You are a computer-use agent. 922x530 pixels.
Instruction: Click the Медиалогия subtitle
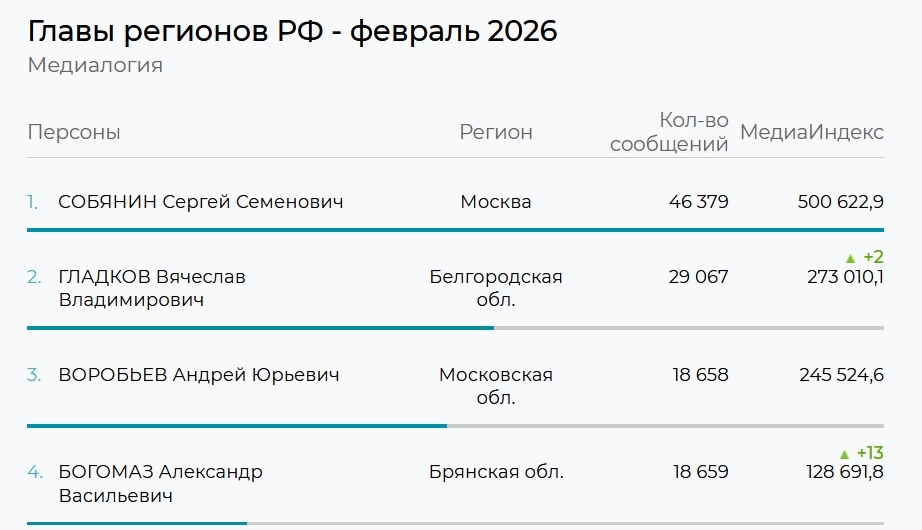point(95,66)
